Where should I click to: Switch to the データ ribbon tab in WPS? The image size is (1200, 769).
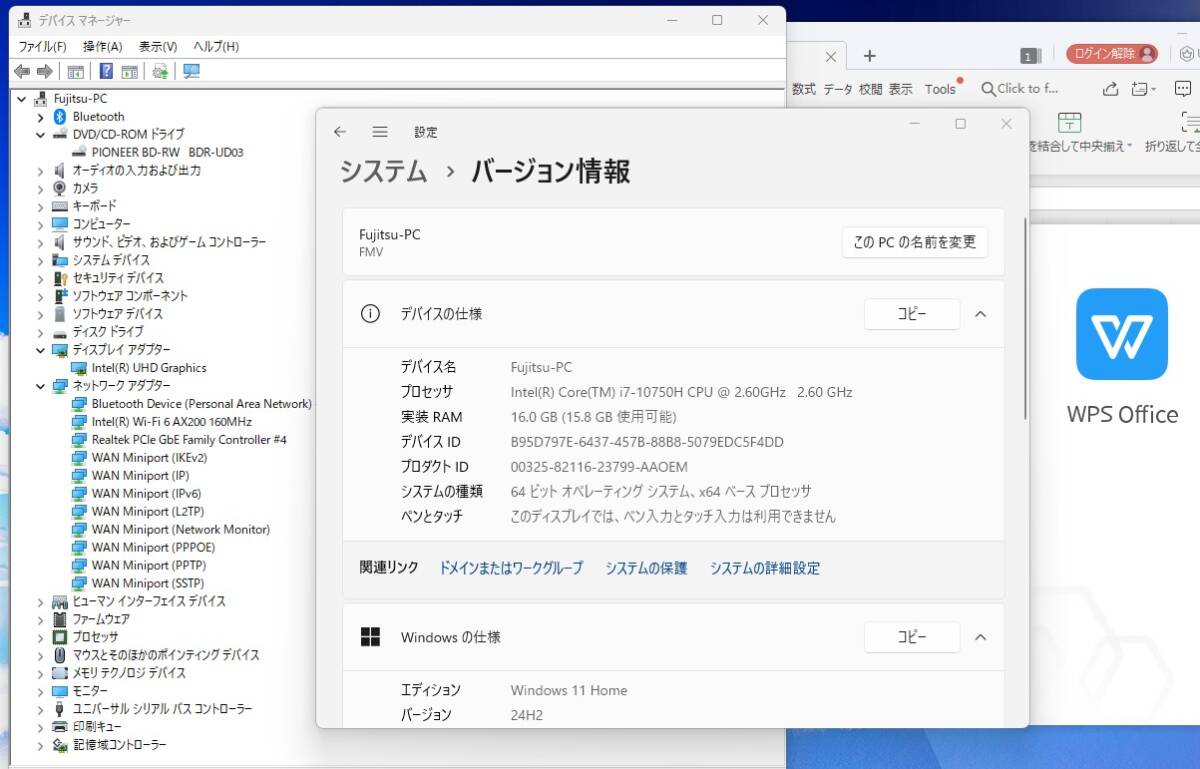[838, 89]
